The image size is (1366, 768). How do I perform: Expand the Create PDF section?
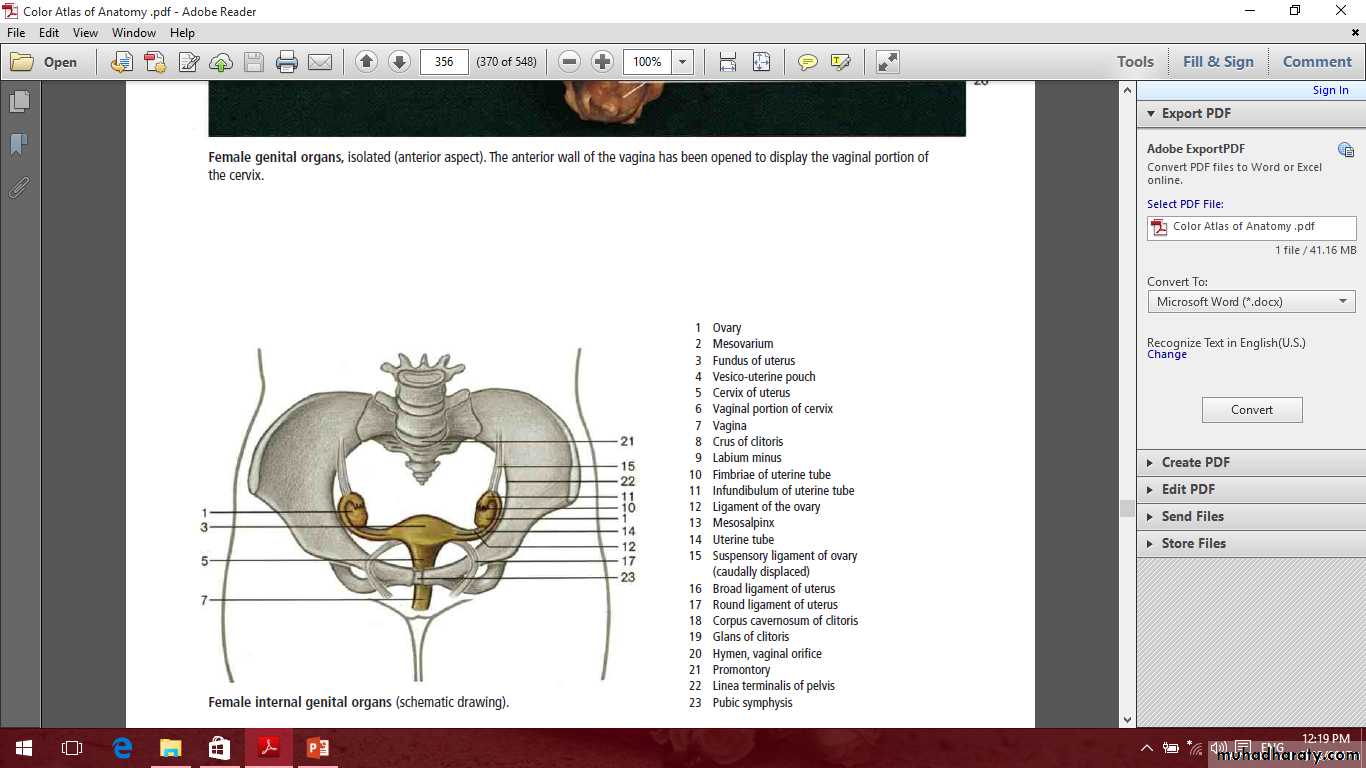[1195, 462]
